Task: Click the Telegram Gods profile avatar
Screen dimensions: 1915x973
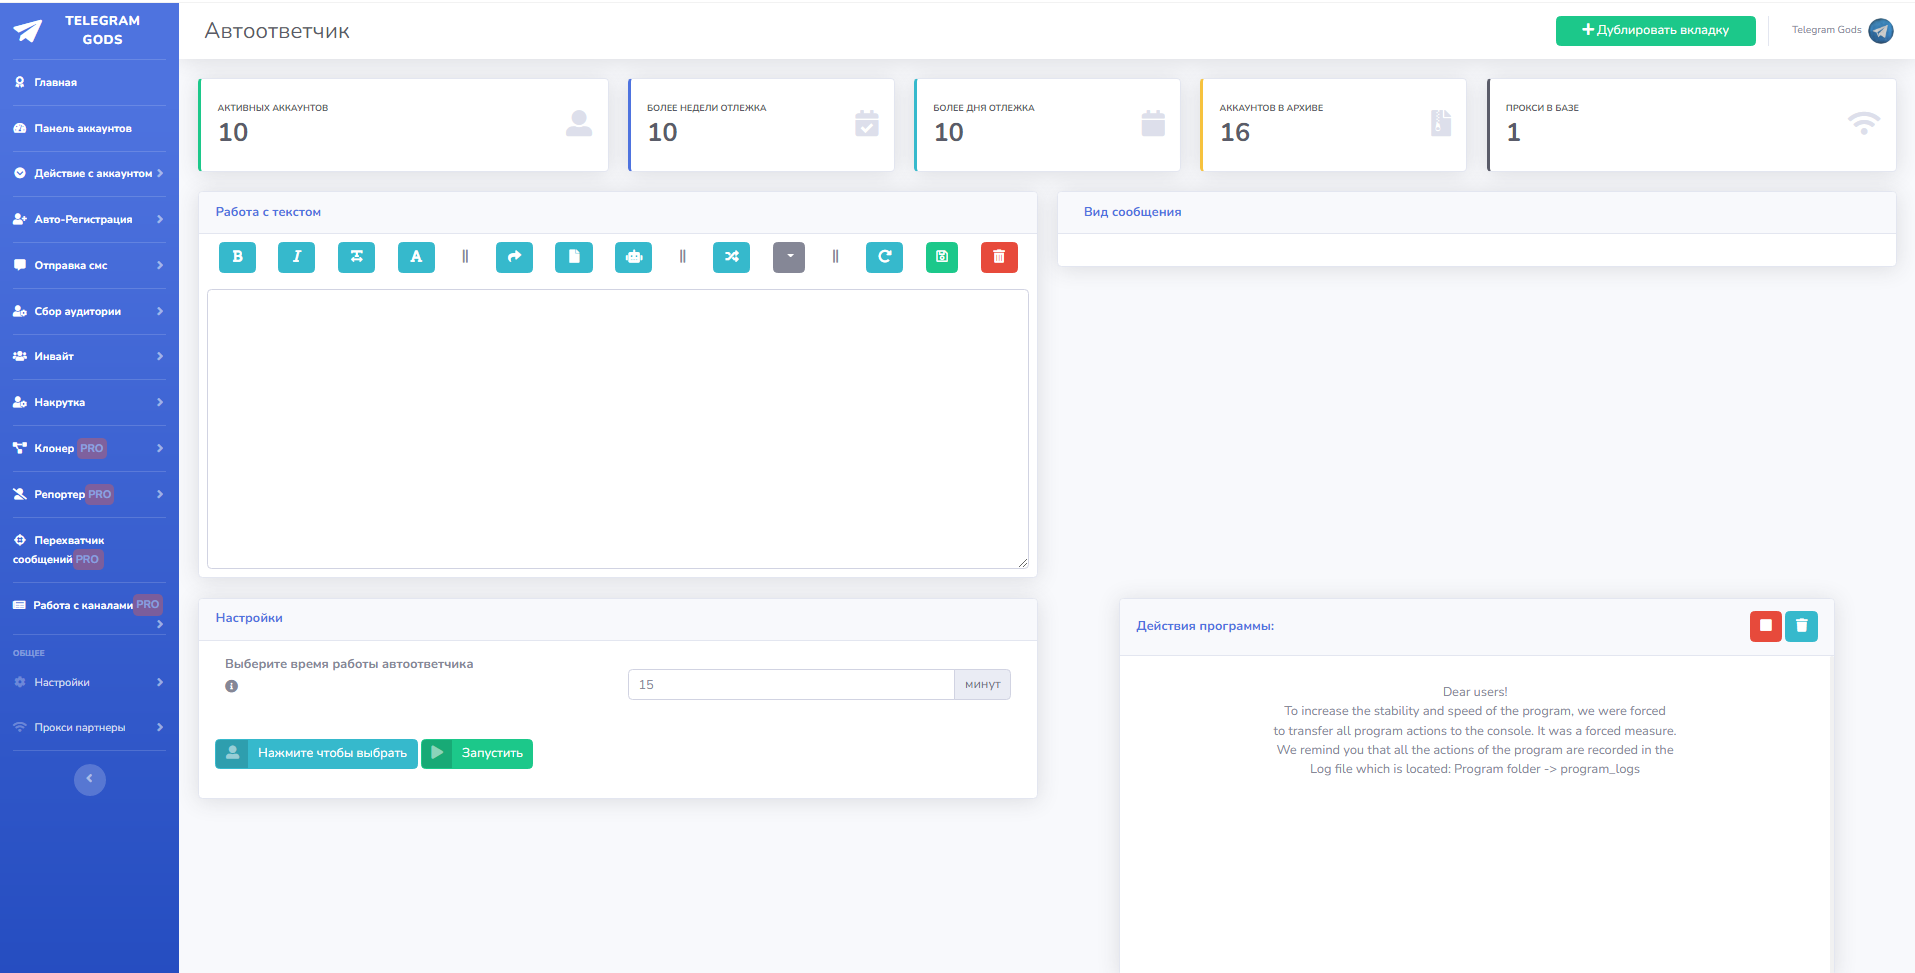Action: coord(1881,31)
